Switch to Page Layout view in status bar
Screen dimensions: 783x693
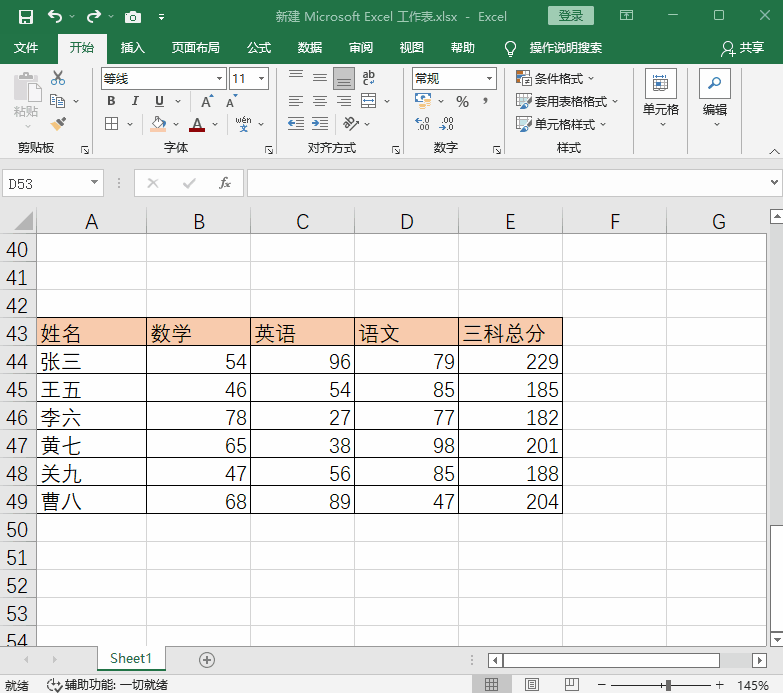tap(532, 685)
